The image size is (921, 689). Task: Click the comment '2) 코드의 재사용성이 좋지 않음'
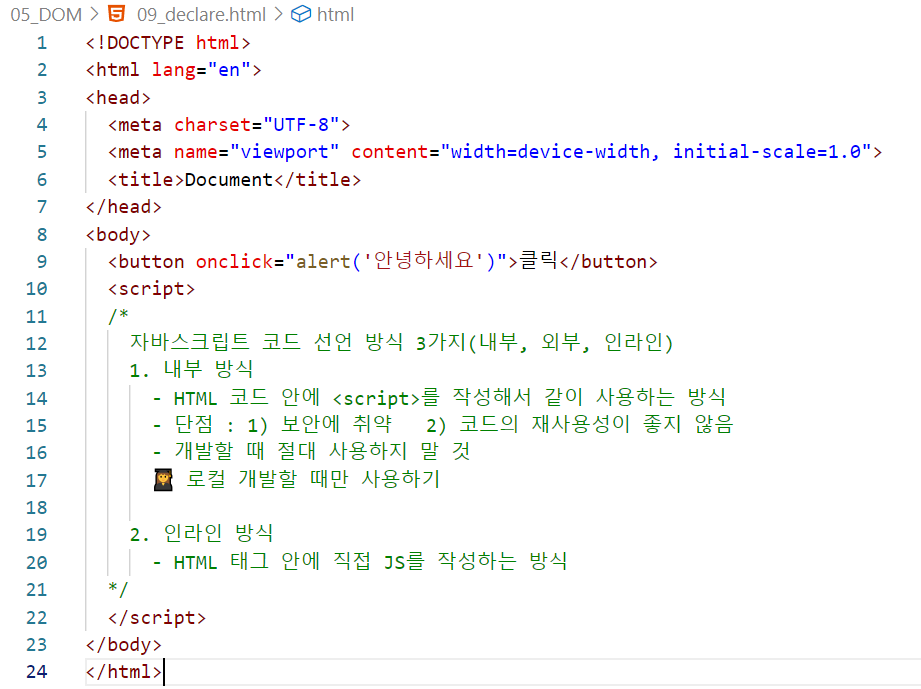pyautogui.click(x=580, y=424)
